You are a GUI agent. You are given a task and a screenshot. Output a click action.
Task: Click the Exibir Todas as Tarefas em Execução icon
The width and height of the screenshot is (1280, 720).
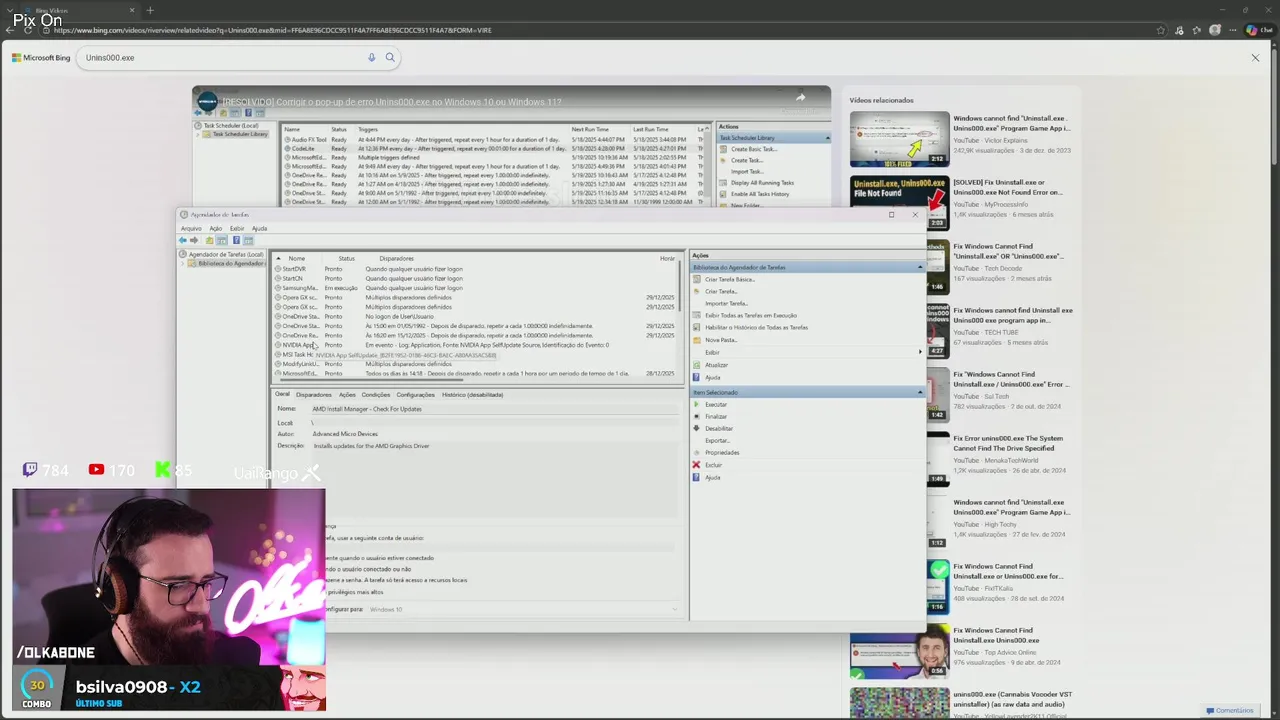click(x=697, y=315)
